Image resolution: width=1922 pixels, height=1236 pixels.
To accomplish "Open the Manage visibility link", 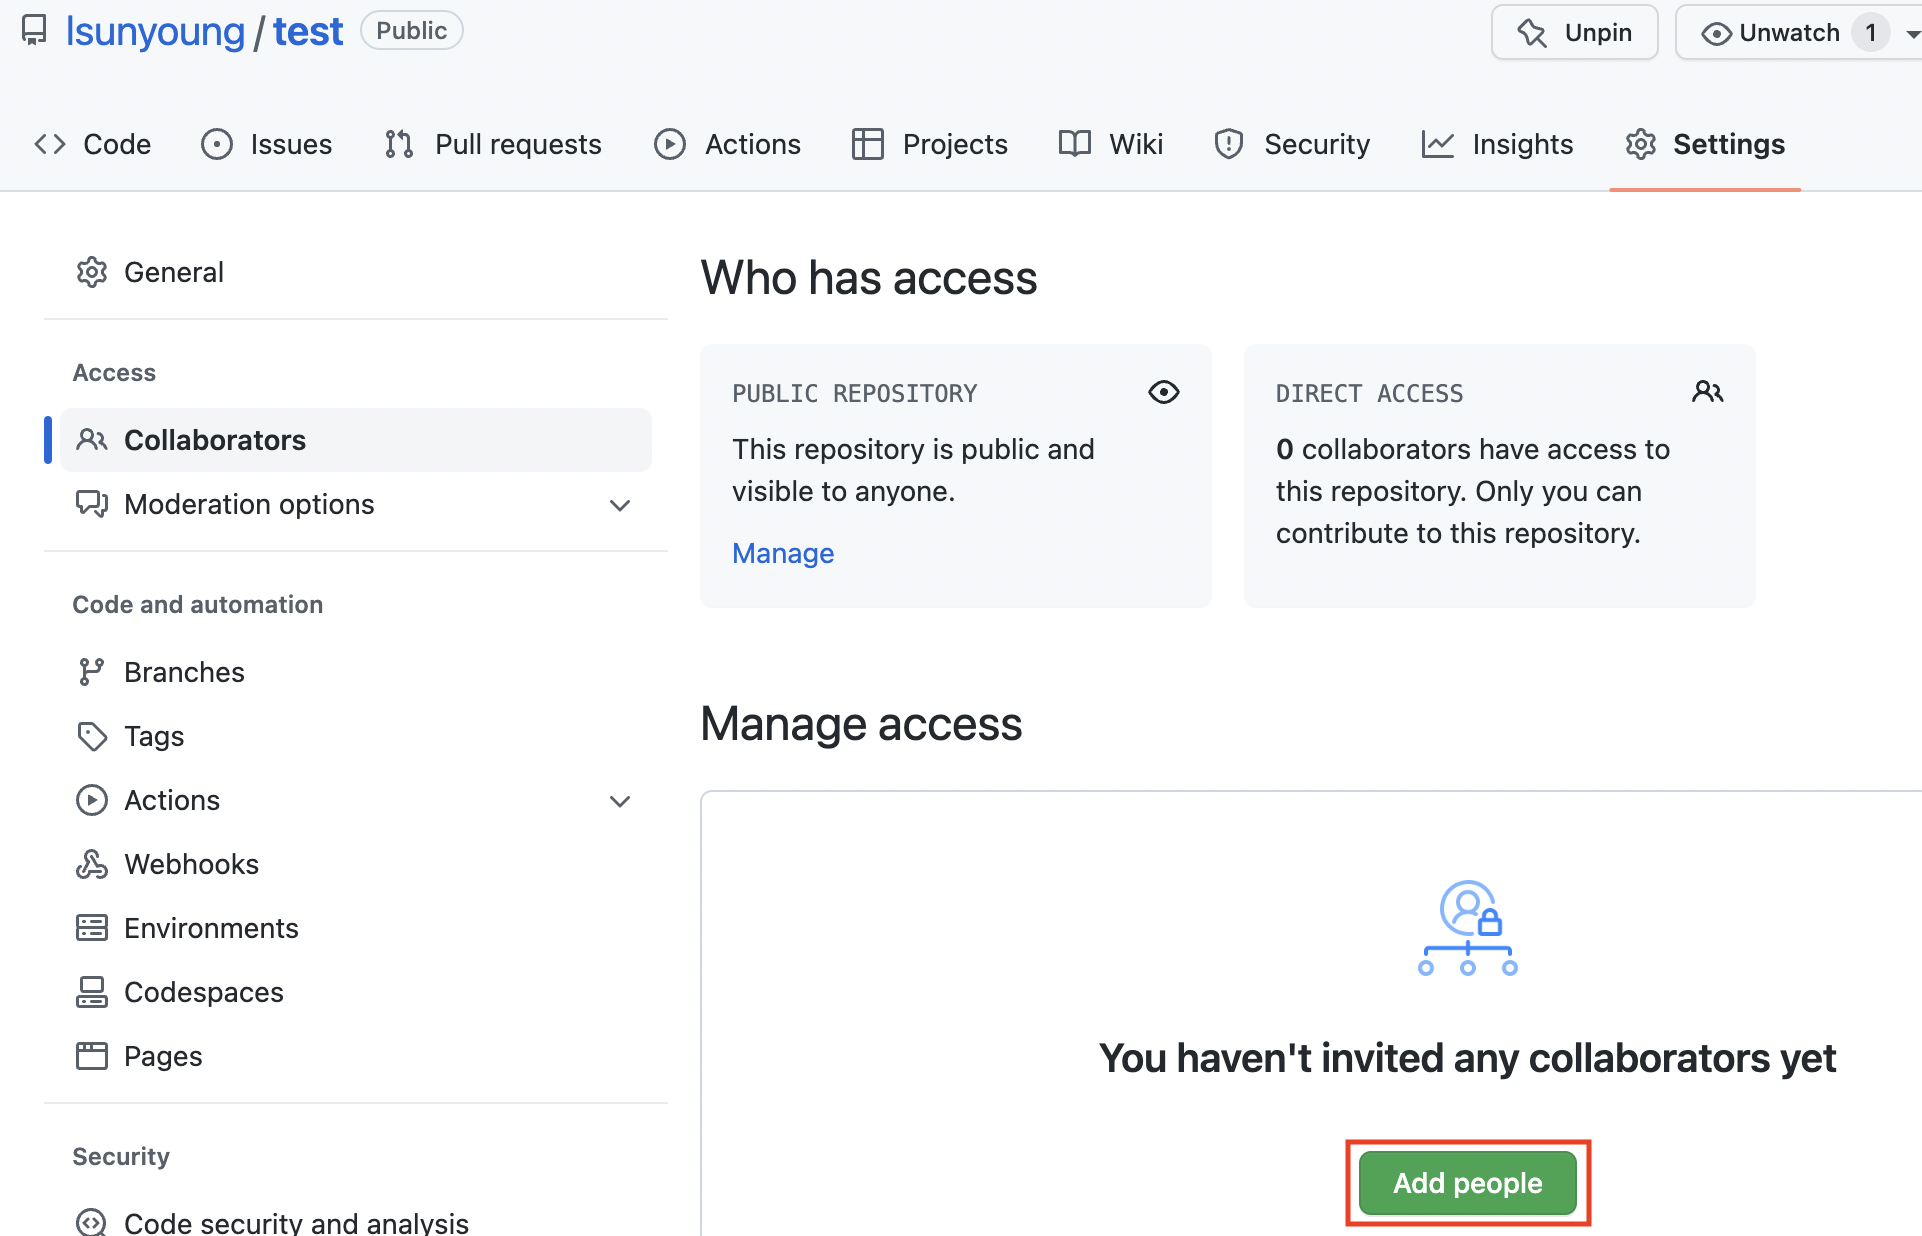I will [x=782, y=553].
